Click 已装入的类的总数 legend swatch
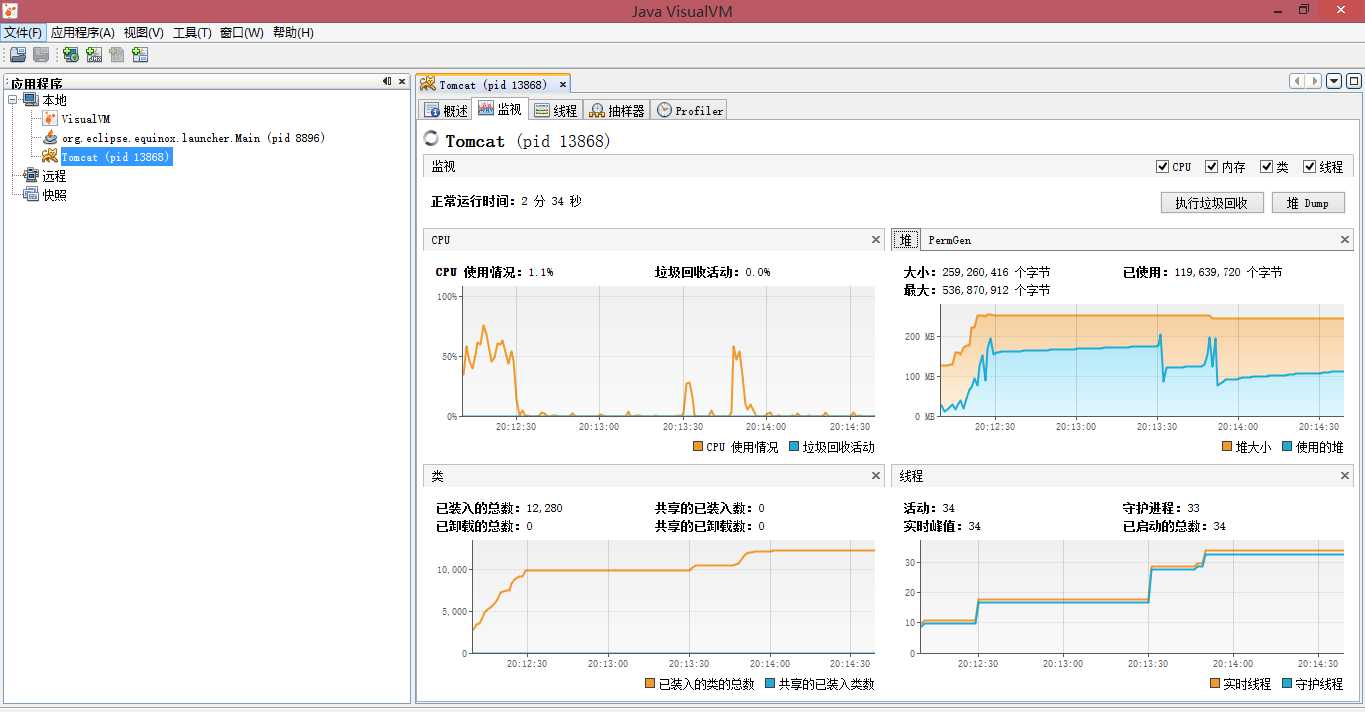The width and height of the screenshot is (1365, 712). tap(650, 684)
